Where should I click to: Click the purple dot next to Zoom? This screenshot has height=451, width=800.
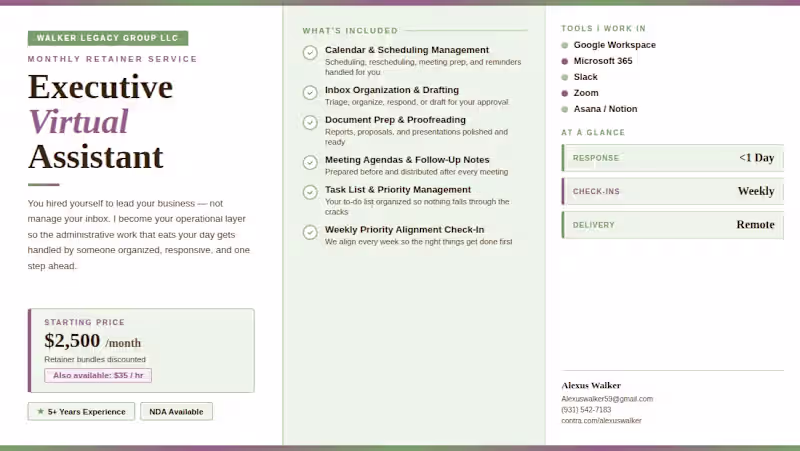[565, 93]
